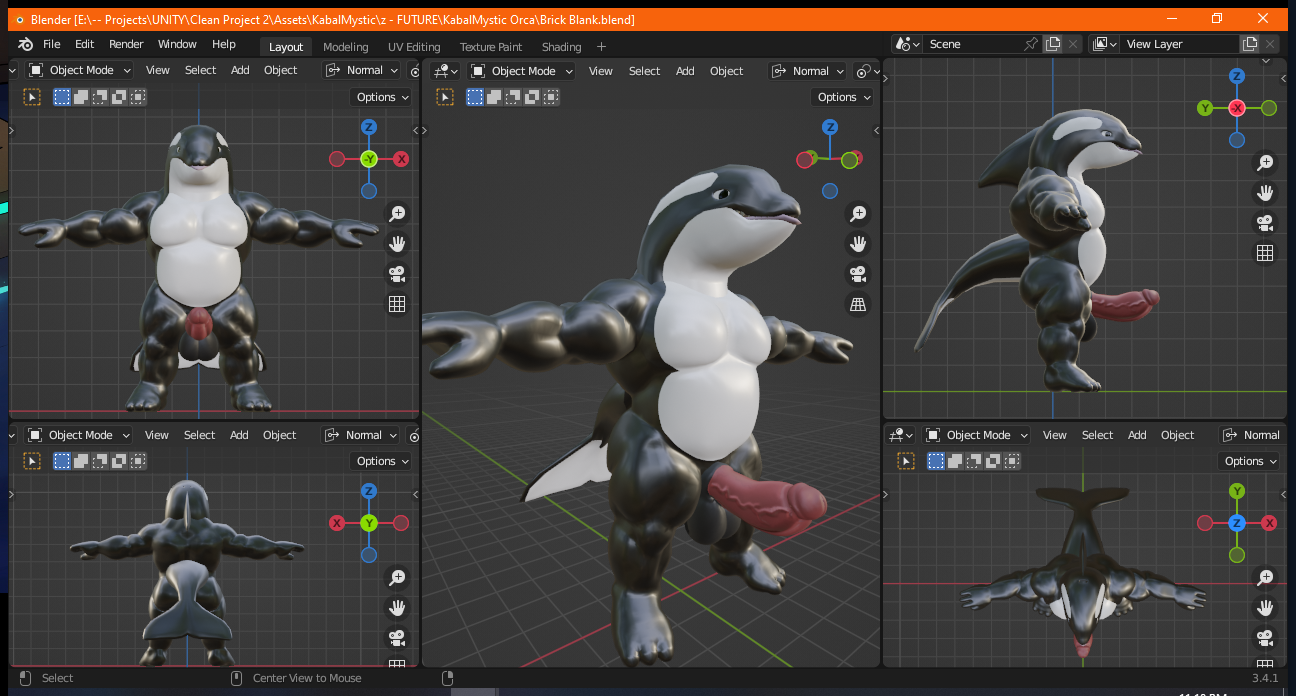1296x696 pixels.
Task: Switch to the UV Editing workspace tab
Action: (x=414, y=47)
